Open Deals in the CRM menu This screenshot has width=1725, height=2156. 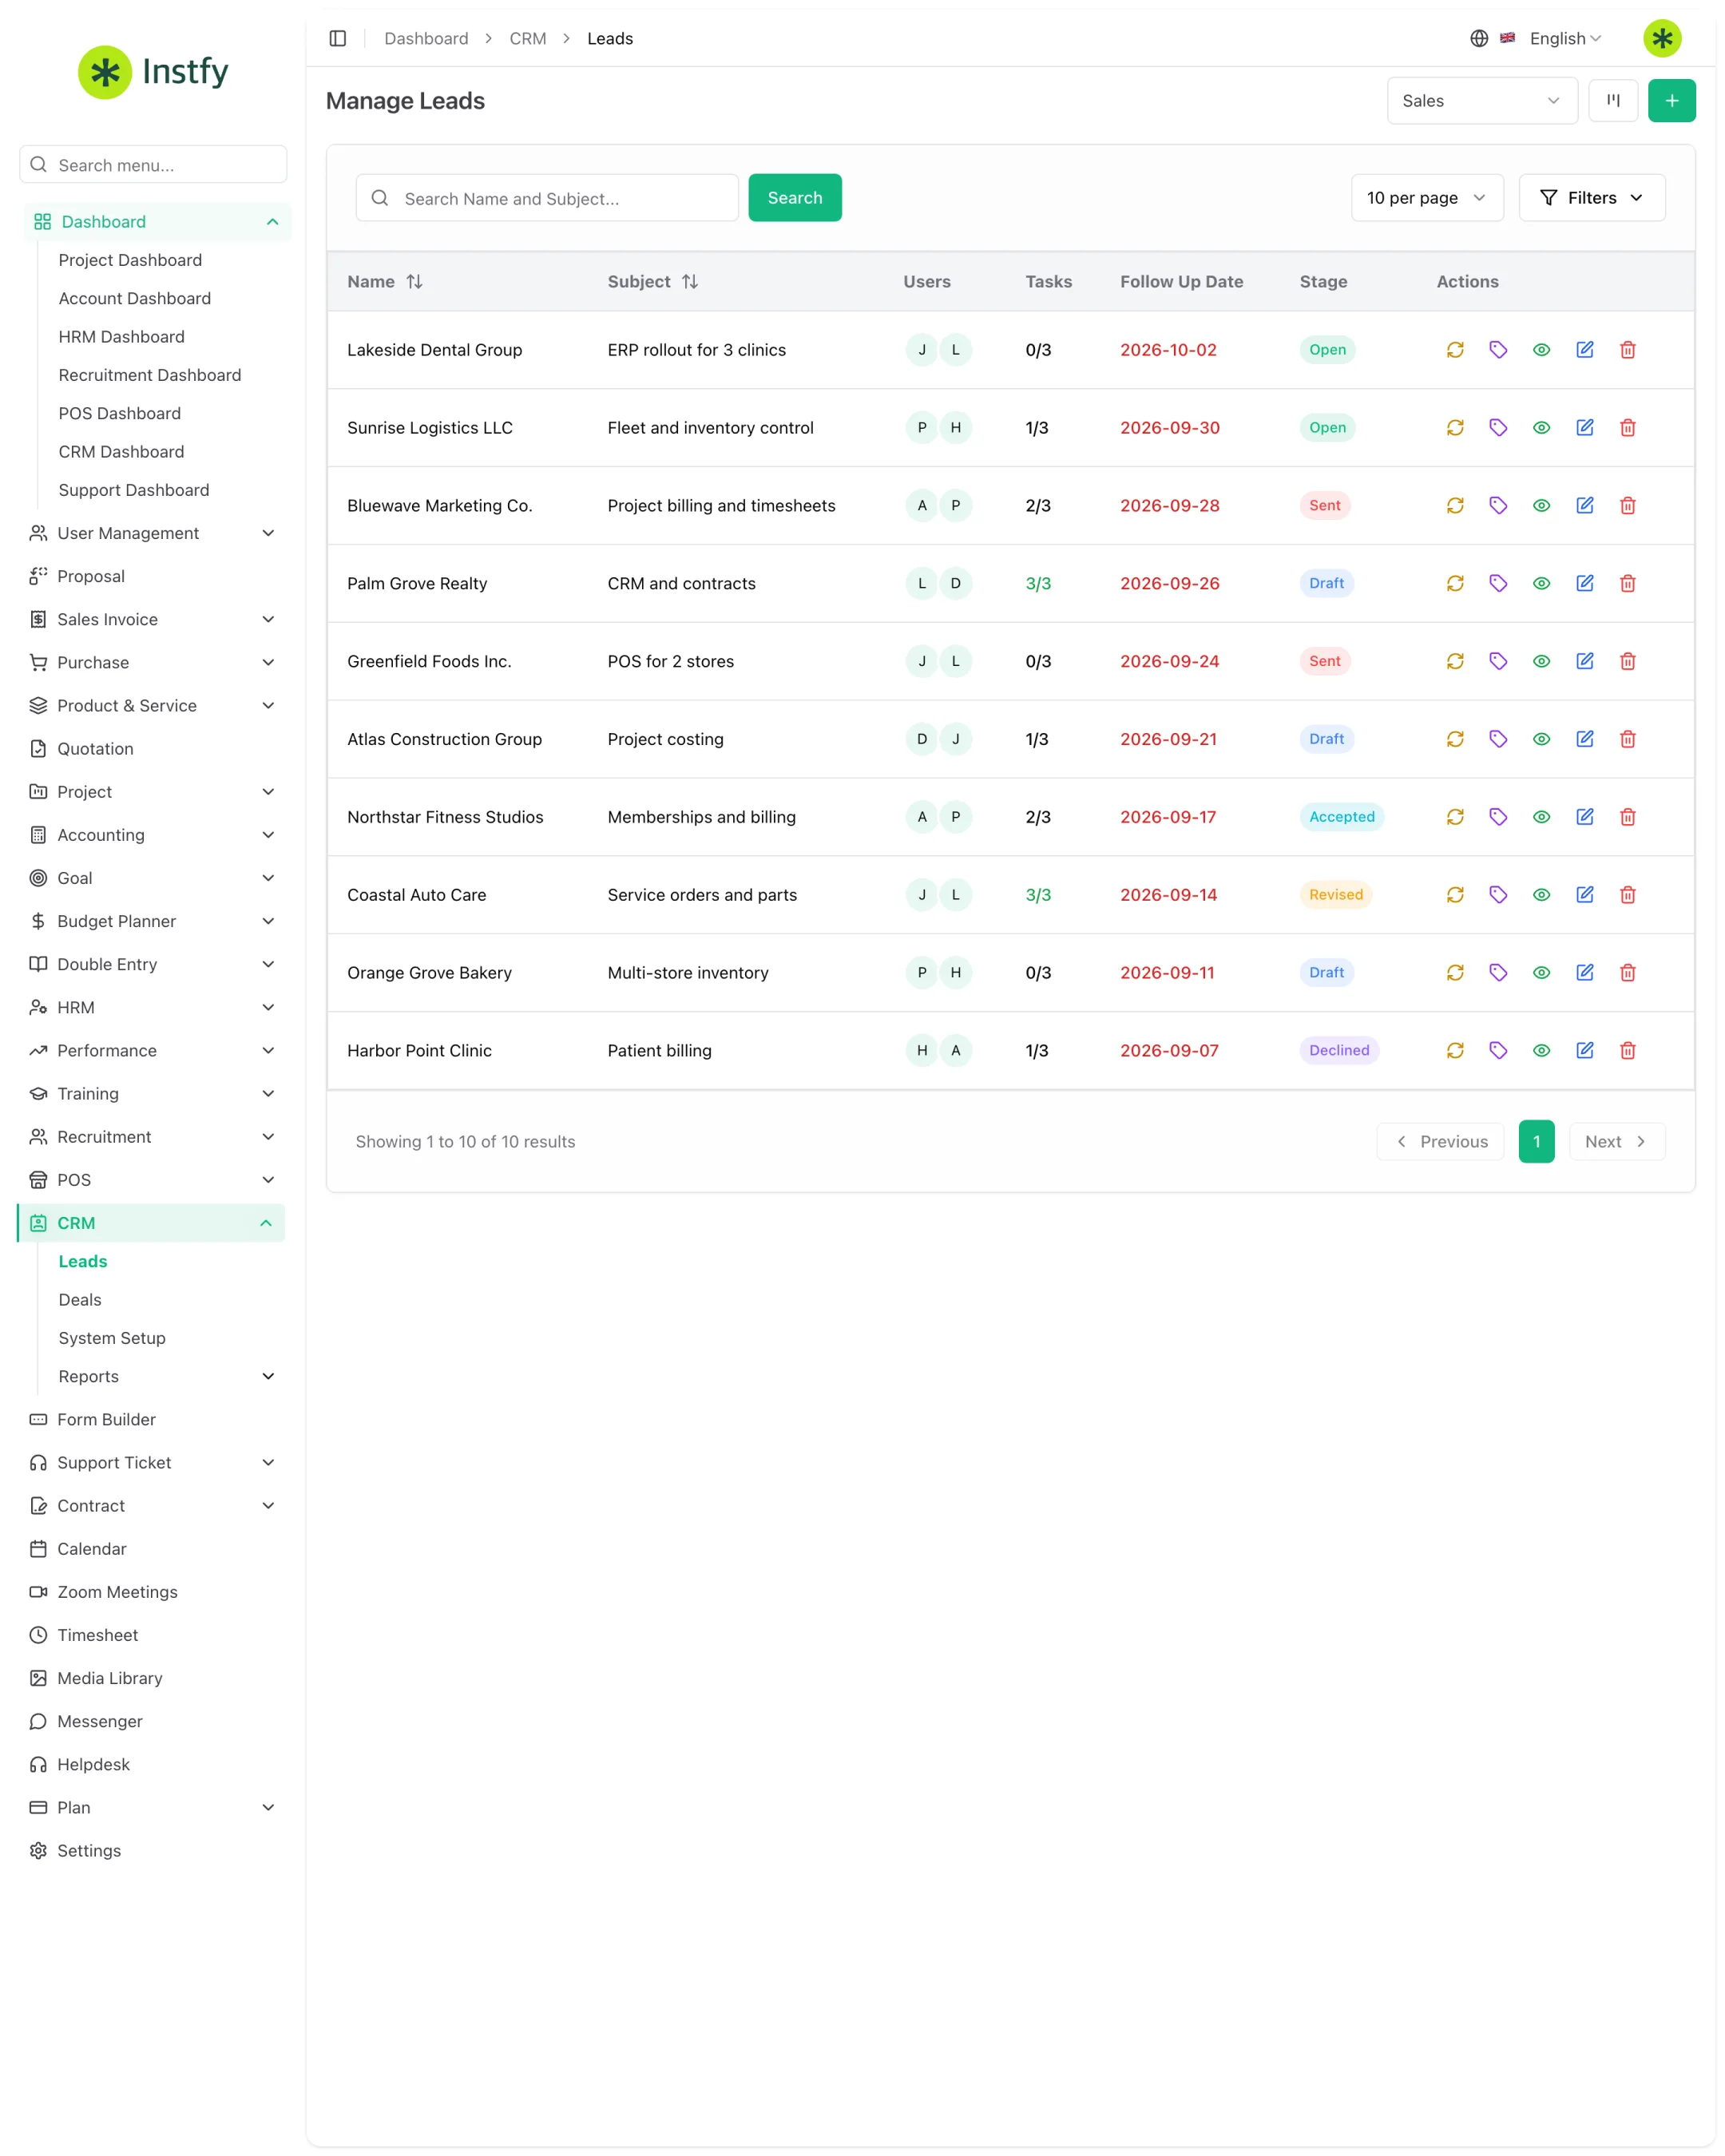pyautogui.click(x=80, y=1300)
